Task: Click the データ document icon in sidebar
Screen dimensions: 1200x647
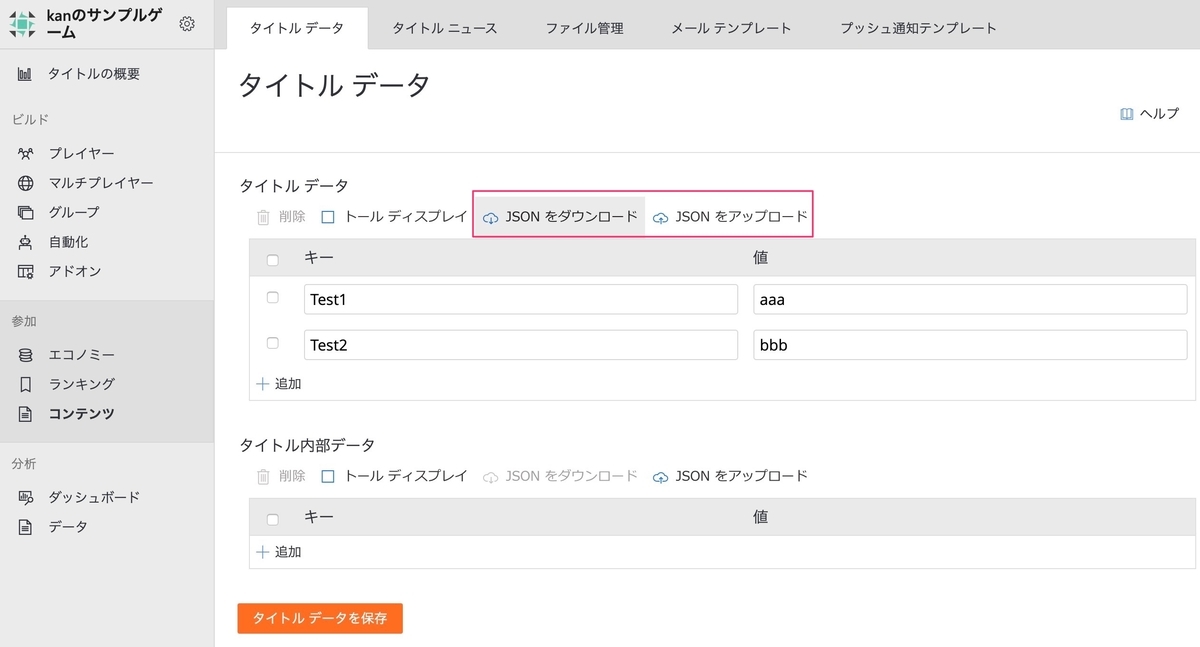Action: [x=26, y=527]
